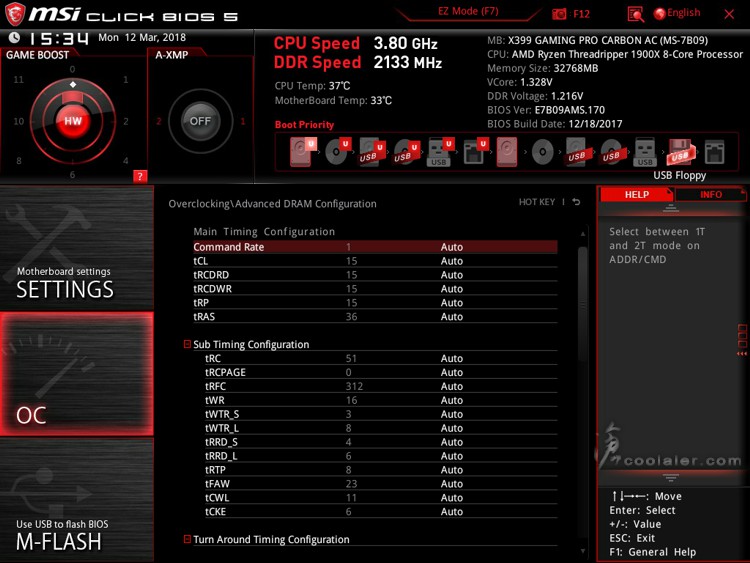
Task: Click the Overclocking\Advanced DRAM Configuration breadcrumb
Action: (x=272, y=204)
